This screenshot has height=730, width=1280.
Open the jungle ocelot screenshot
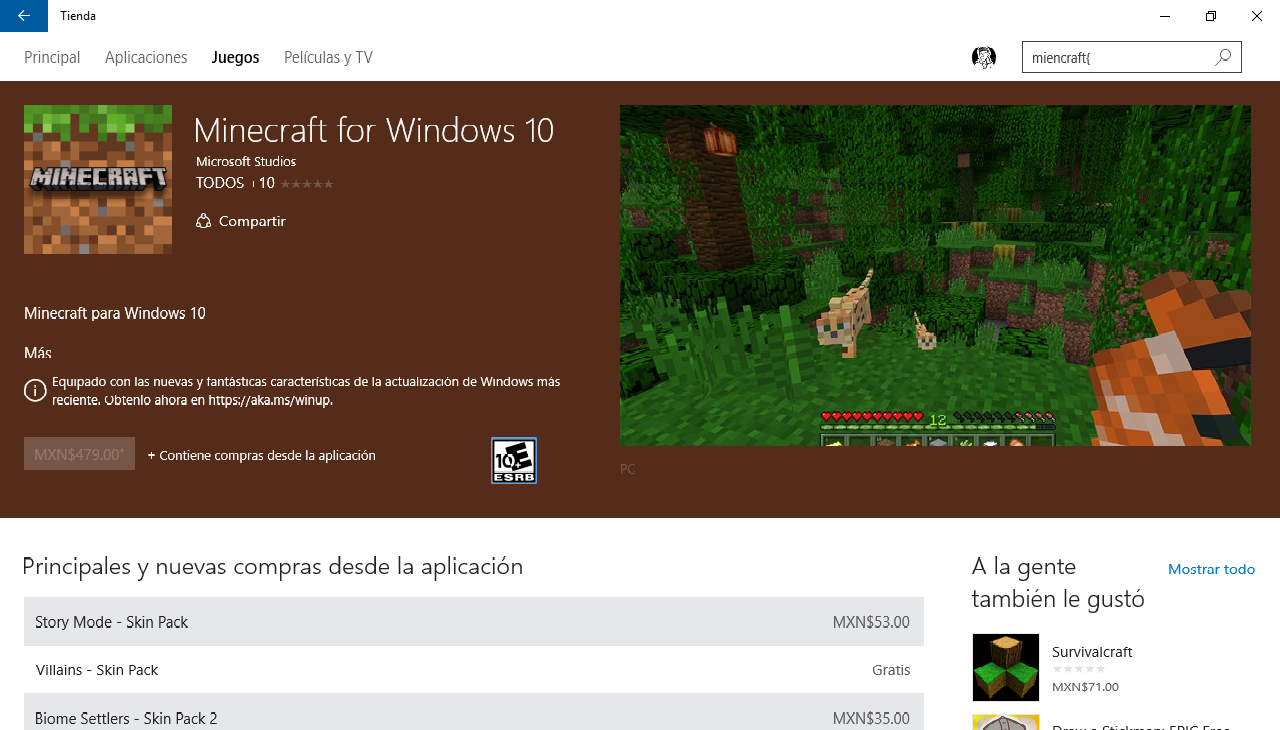point(935,275)
